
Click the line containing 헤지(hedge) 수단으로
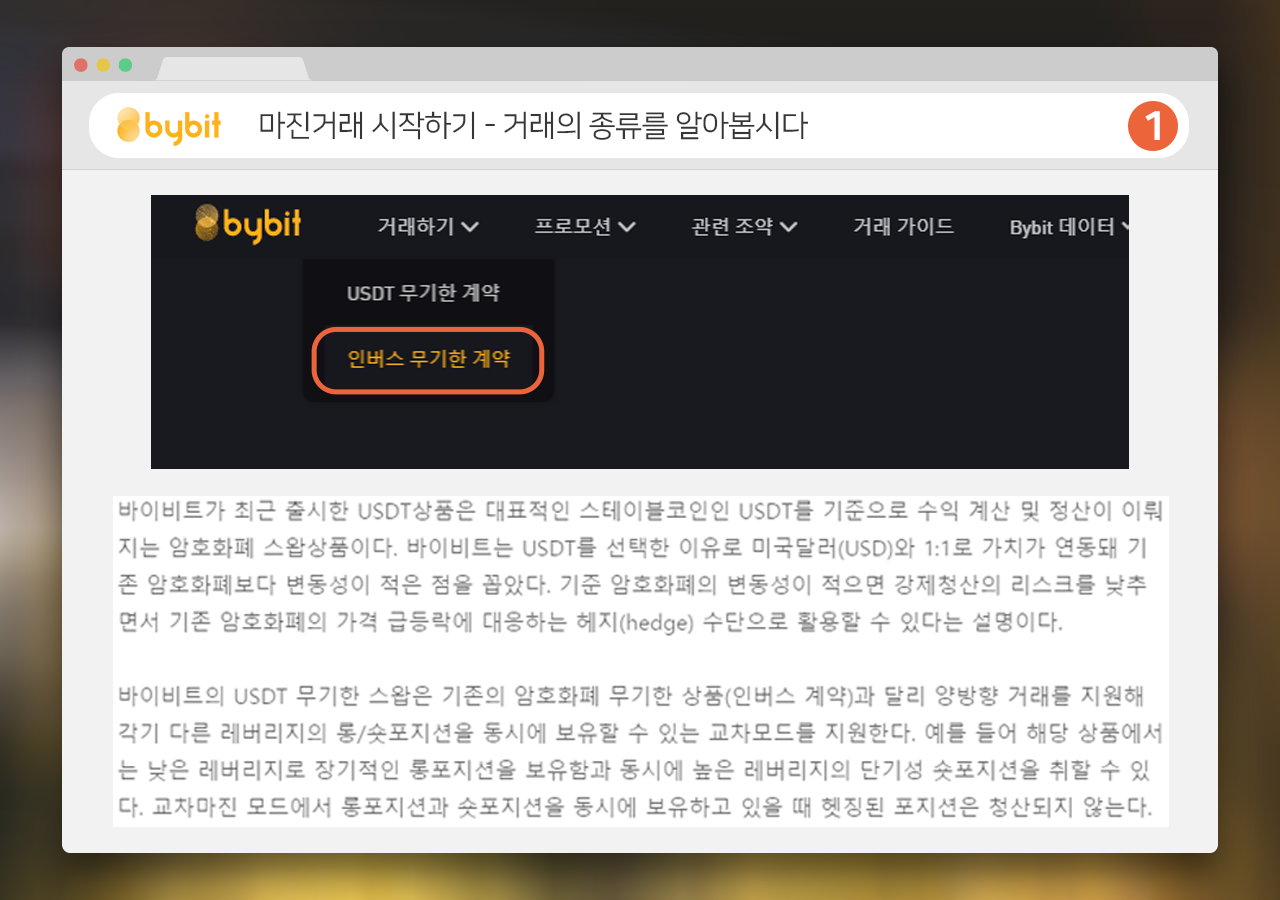click(591, 621)
